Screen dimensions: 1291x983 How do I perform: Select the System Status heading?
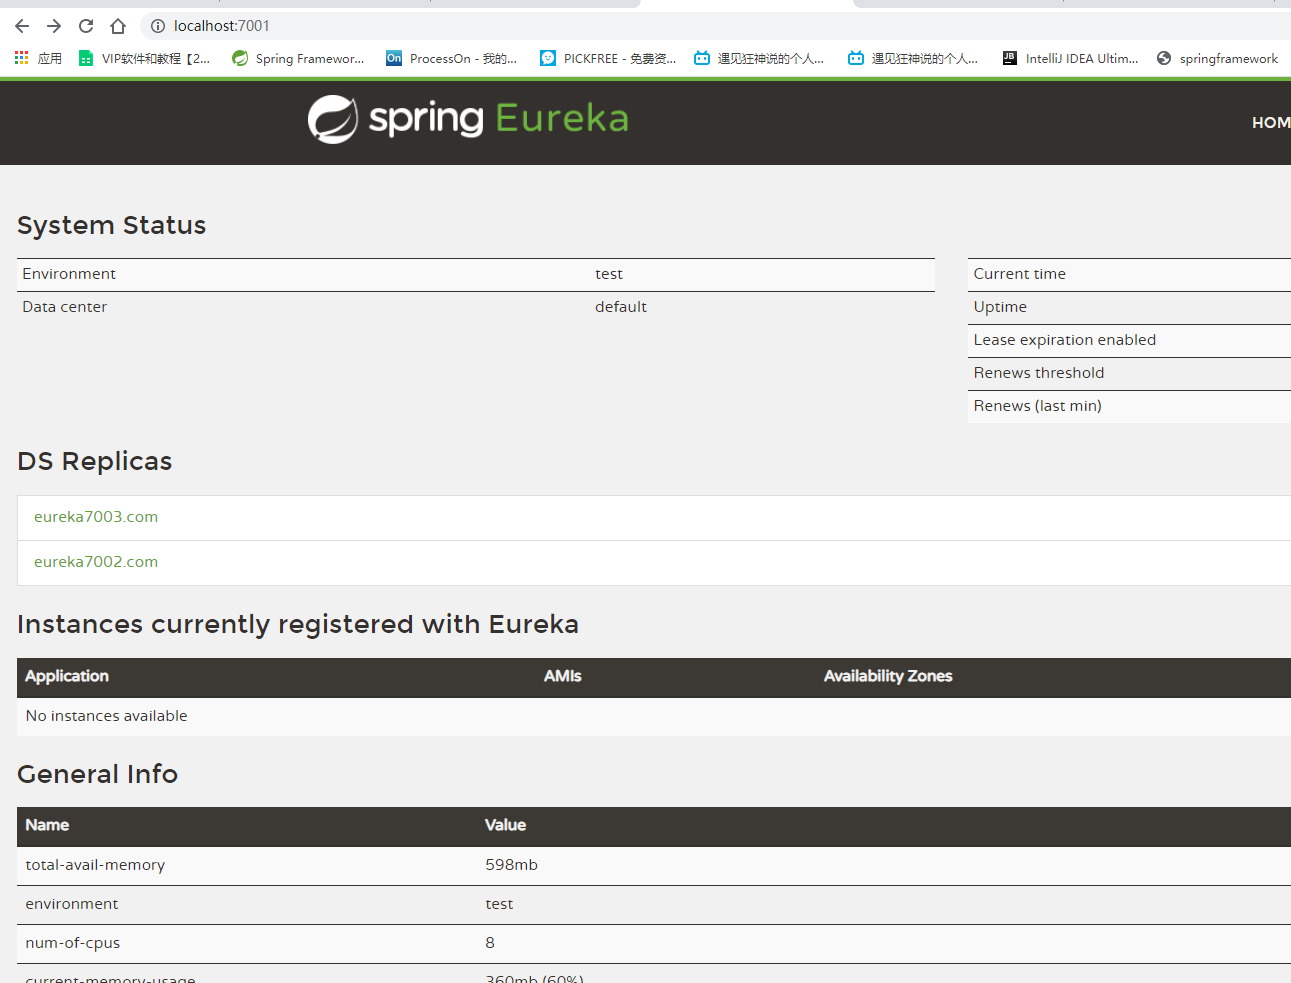coord(112,225)
